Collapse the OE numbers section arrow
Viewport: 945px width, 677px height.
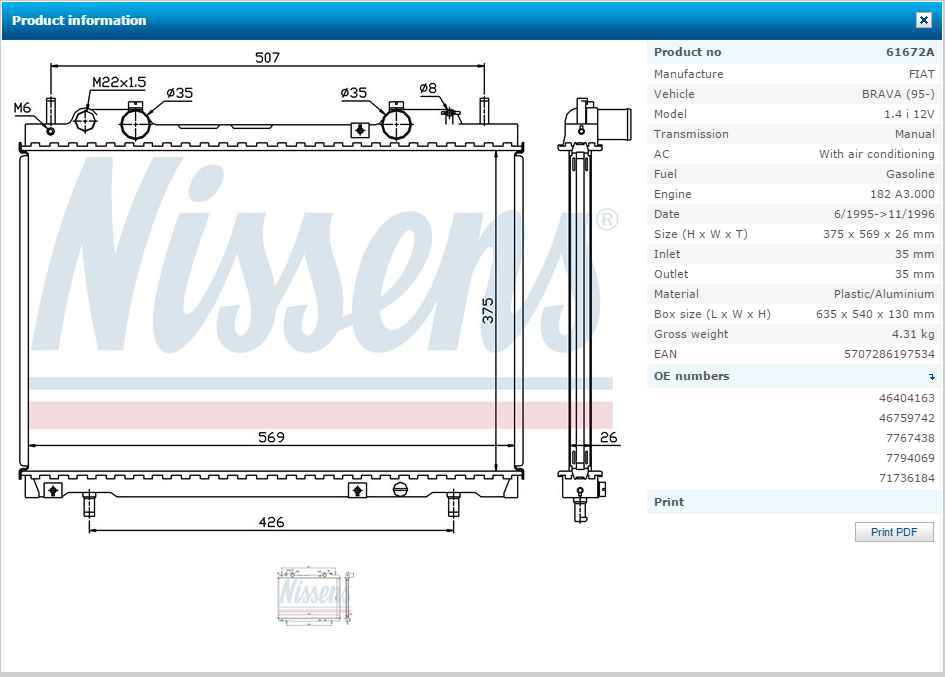tap(932, 377)
